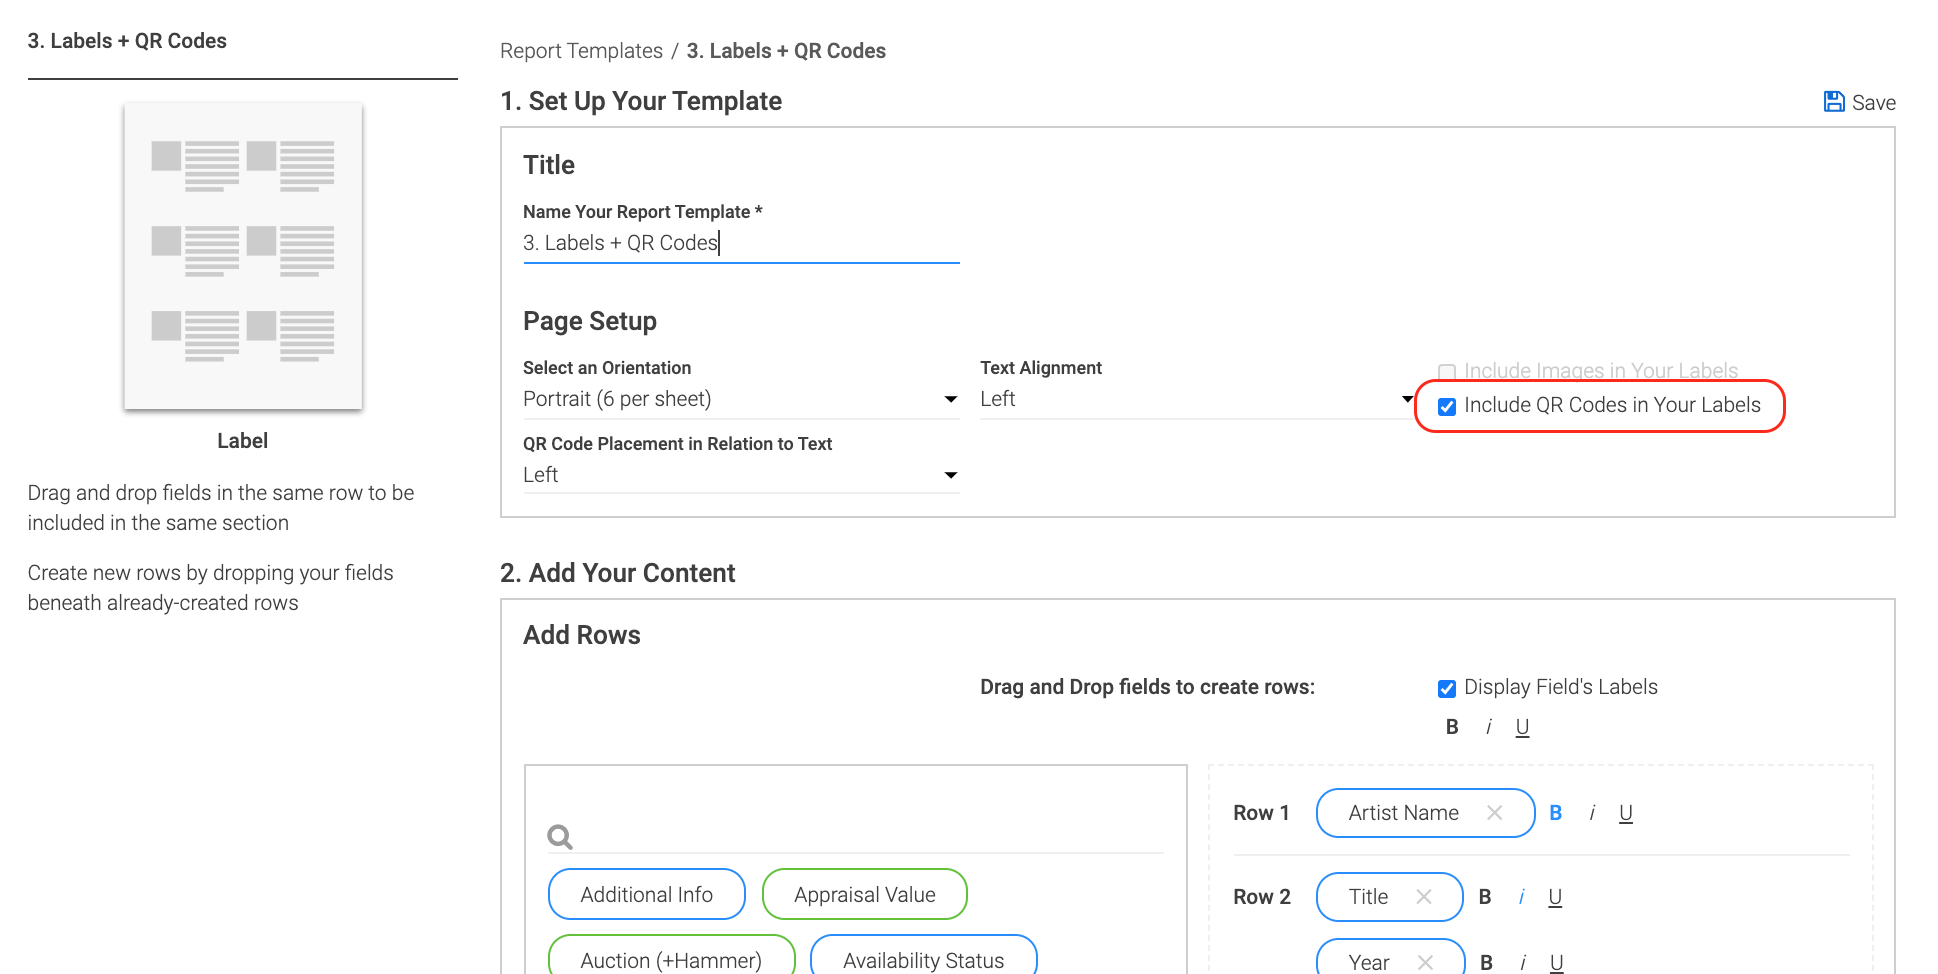Select the Additional Info field pill

coord(646,894)
